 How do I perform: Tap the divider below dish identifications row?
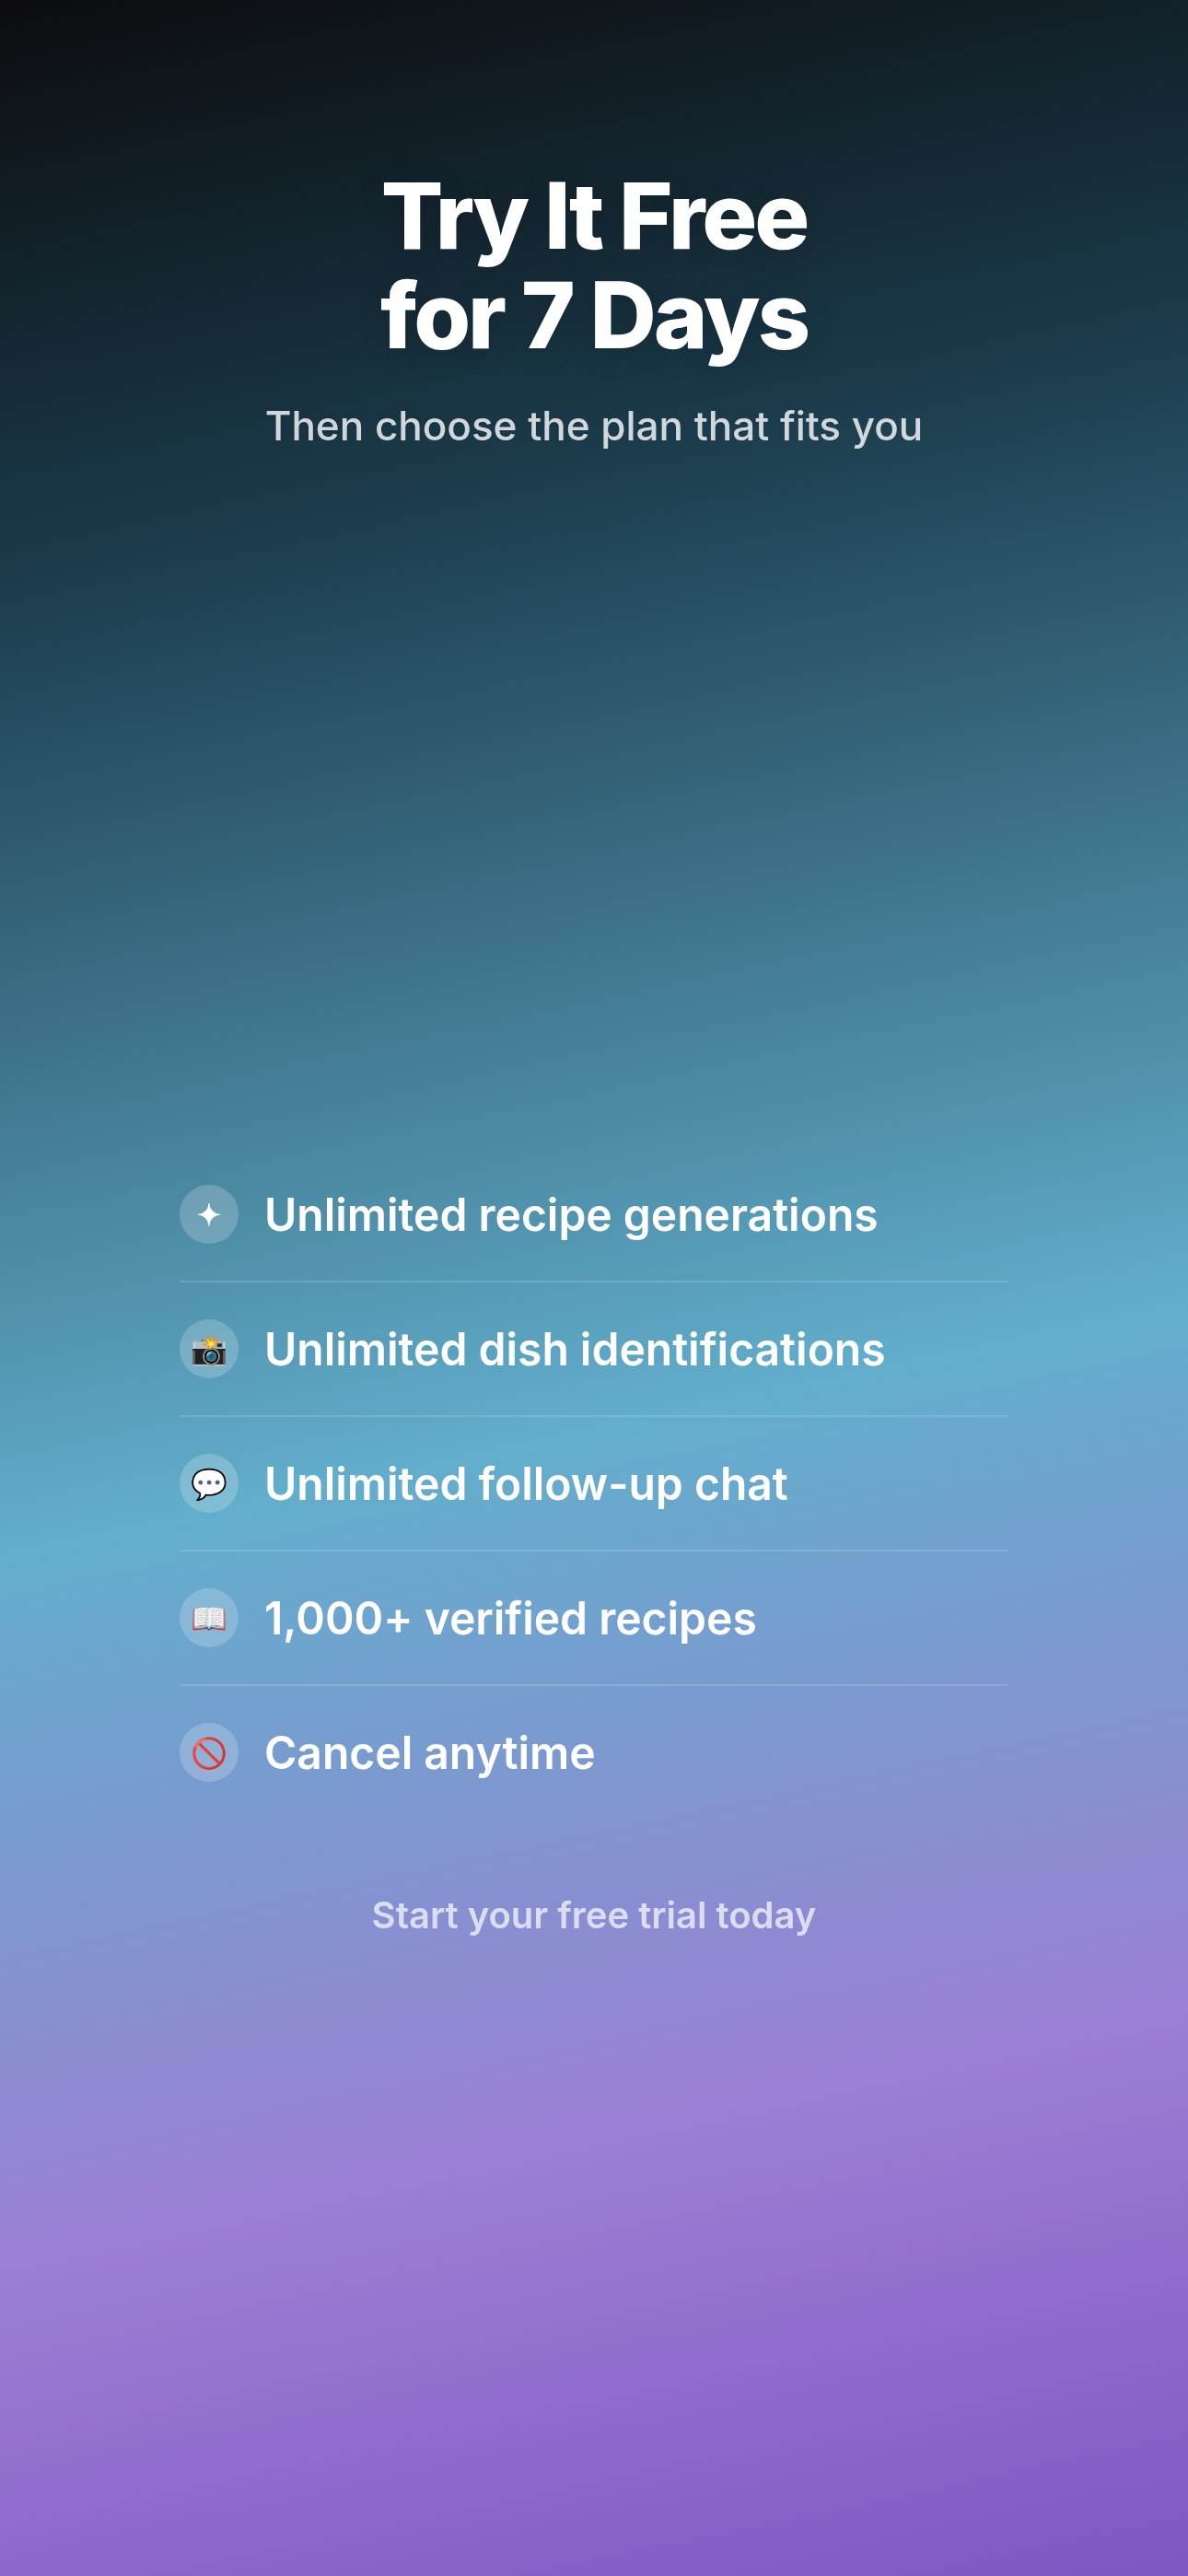click(x=594, y=1416)
